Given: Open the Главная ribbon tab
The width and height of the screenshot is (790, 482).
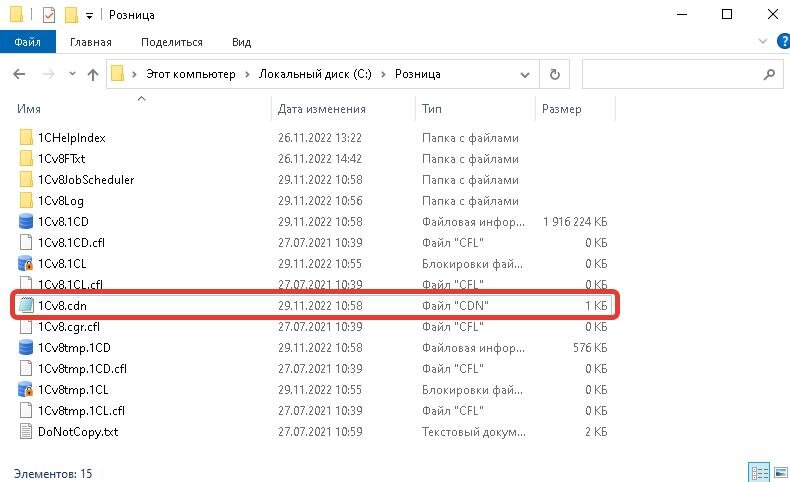Looking at the screenshot, I should coord(91,42).
